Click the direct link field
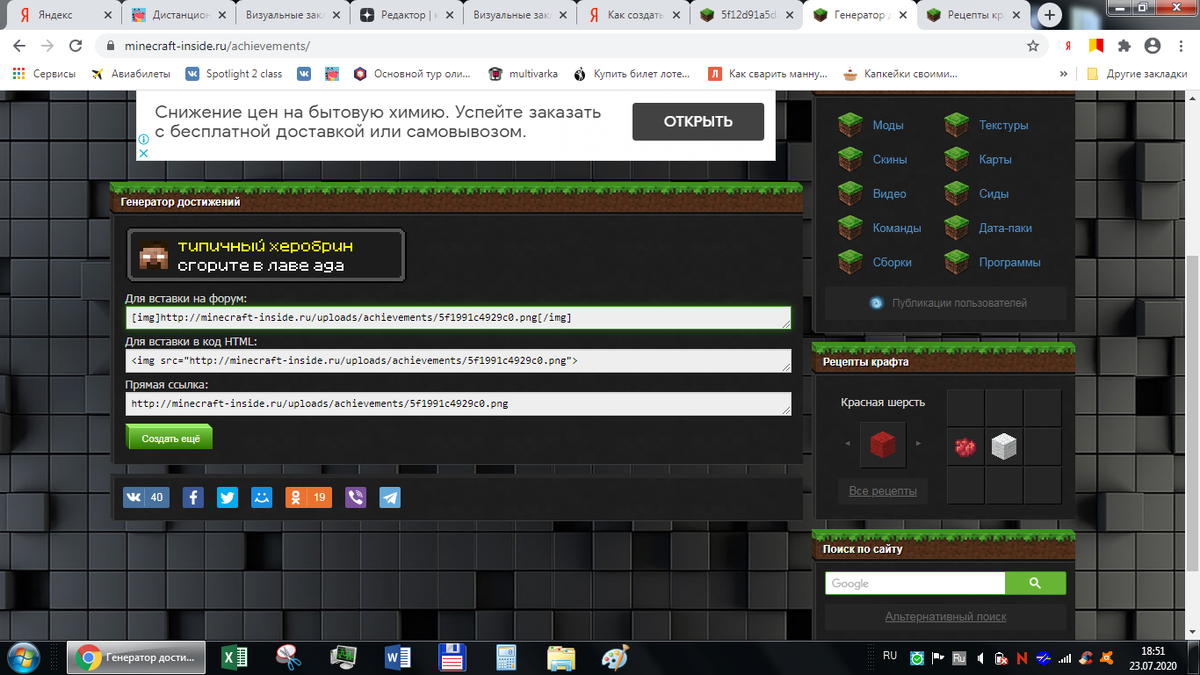This screenshot has height=675, width=1200. pos(458,403)
